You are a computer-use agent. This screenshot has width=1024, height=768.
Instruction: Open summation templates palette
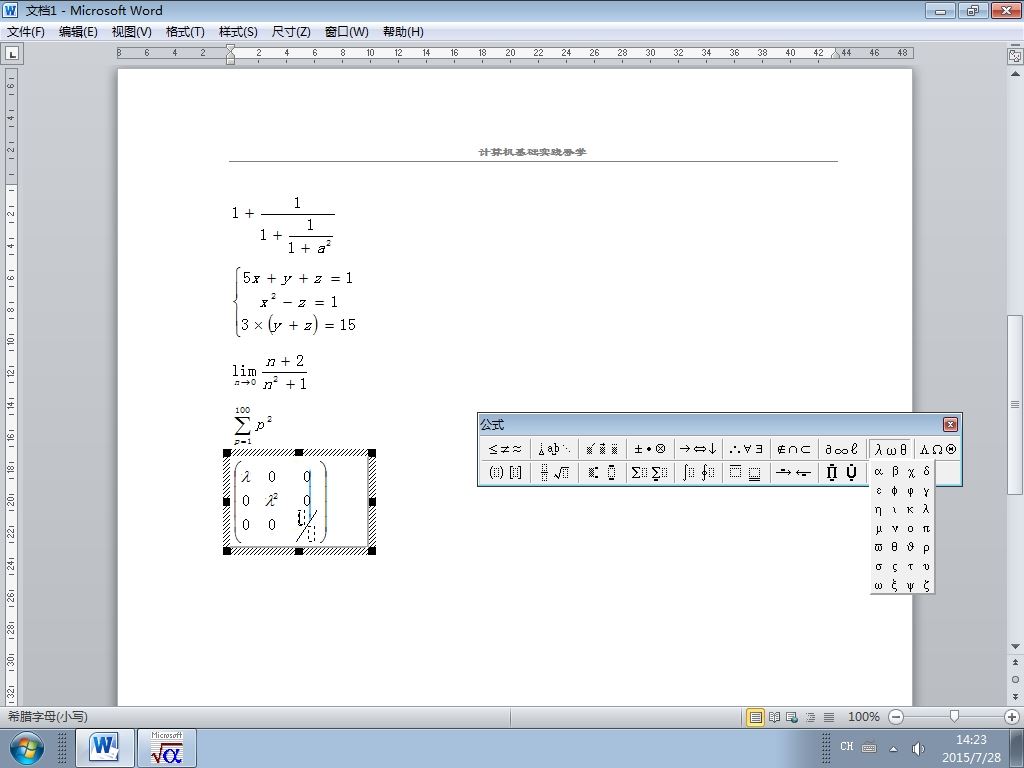(649, 472)
